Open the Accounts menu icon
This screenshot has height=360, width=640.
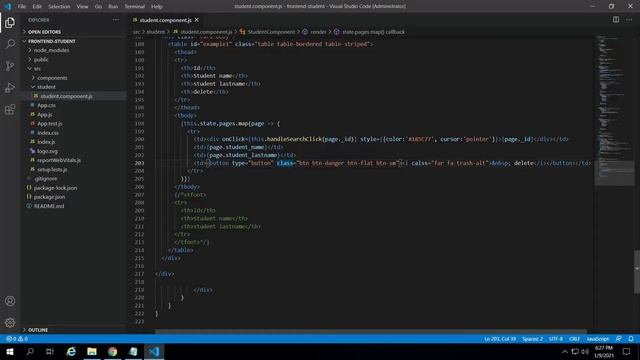point(10,301)
